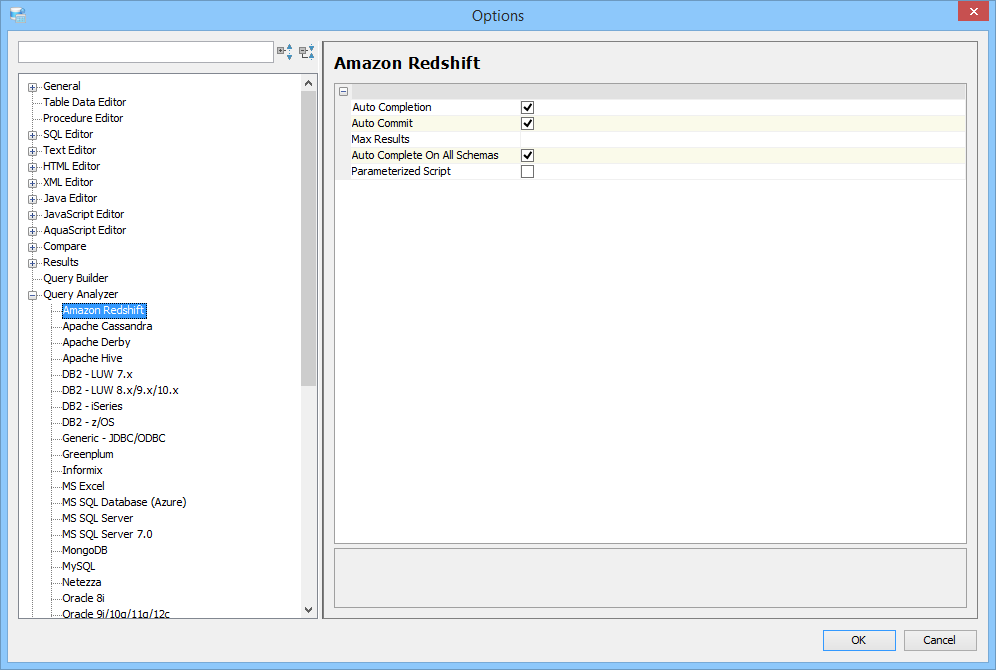Click the collapse all tree nodes icon
Viewport: 996px width, 670px height.
[x=307, y=52]
